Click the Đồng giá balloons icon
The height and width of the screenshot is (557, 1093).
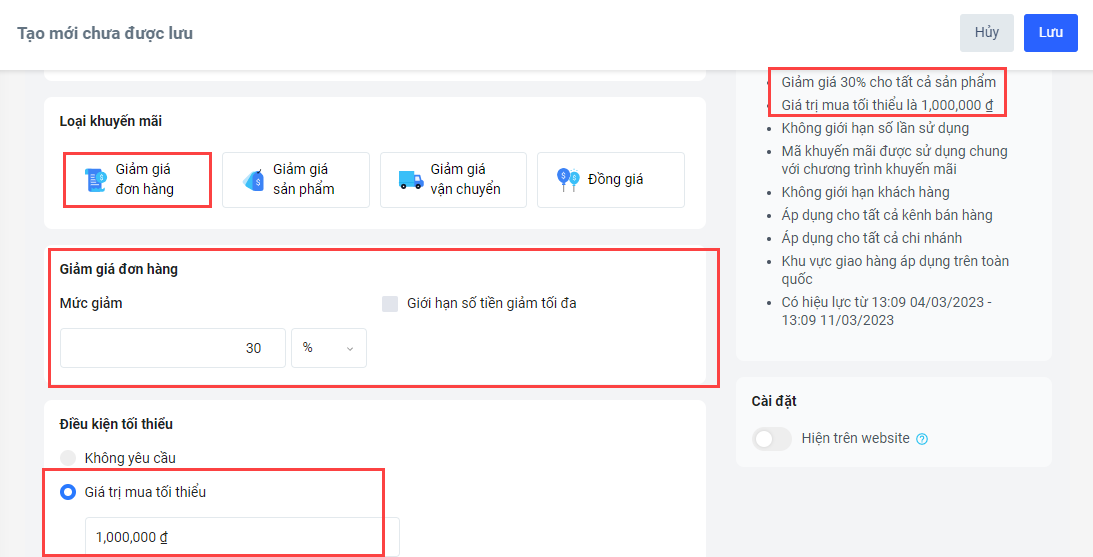click(568, 180)
